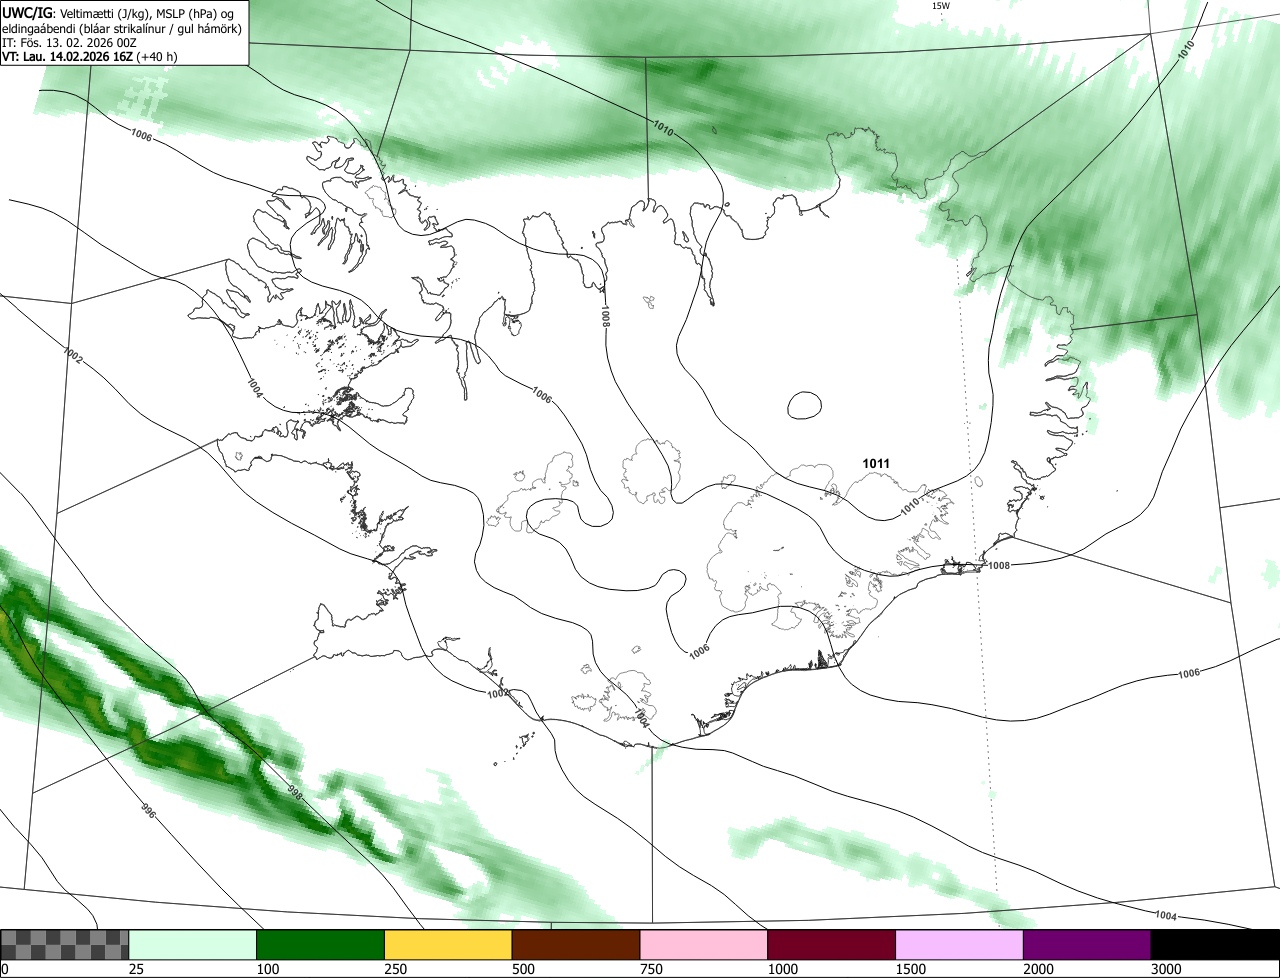Click the legend value '750'
Viewport: 1280px width, 978px height.
click(x=652, y=968)
